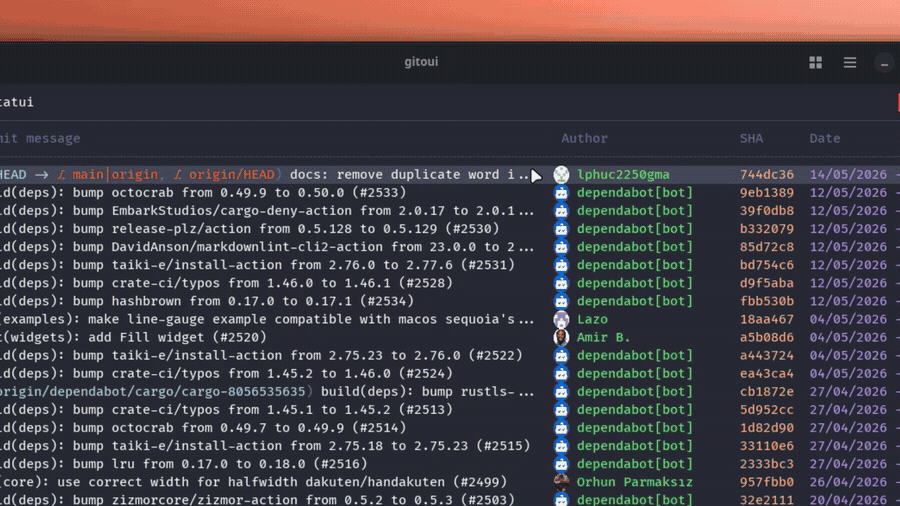900x506 pixels.
Task: Click dependabot avatar on commit 9eb1389 row
Action: (x=561, y=193)
